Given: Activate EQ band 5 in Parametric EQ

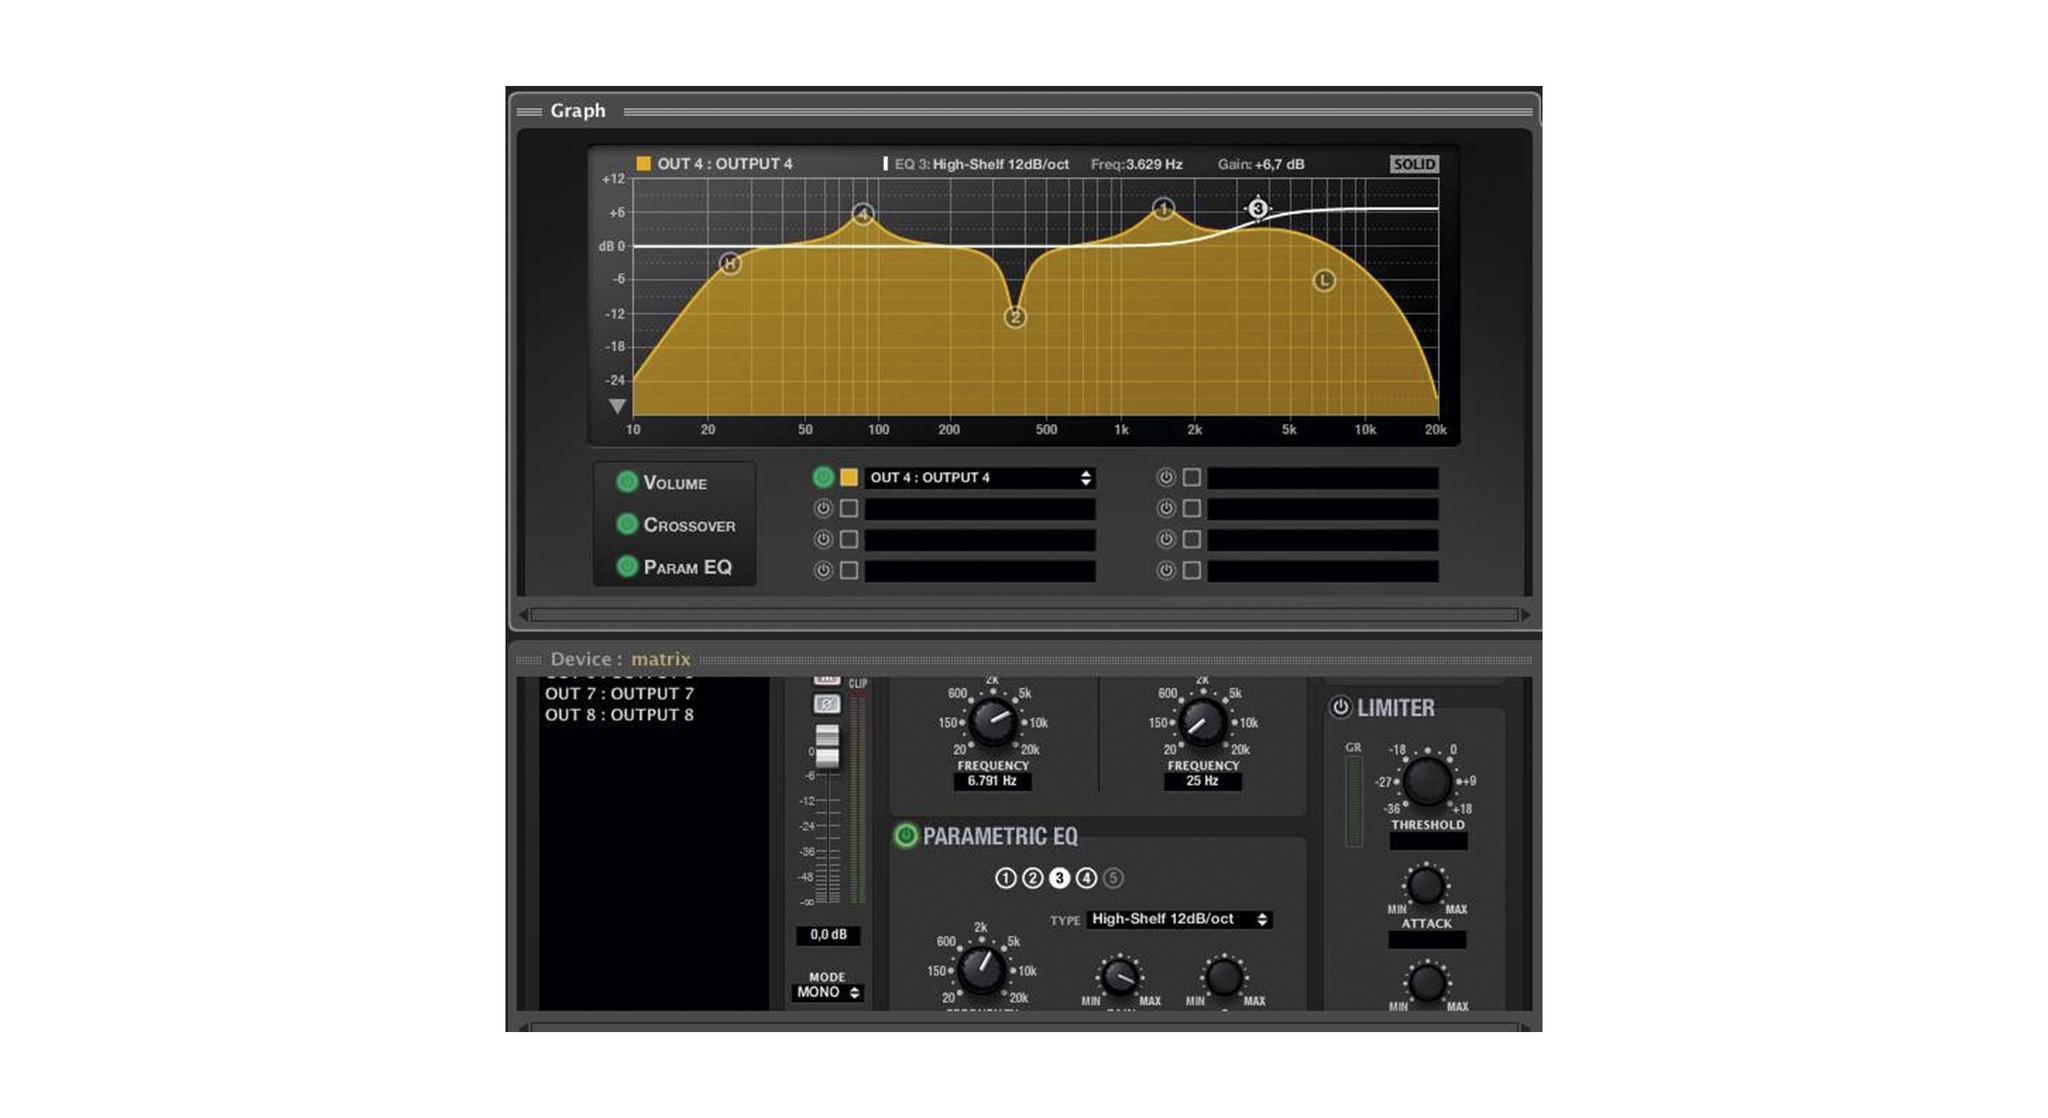Looking at the screenshot, I should (1114, 878).
